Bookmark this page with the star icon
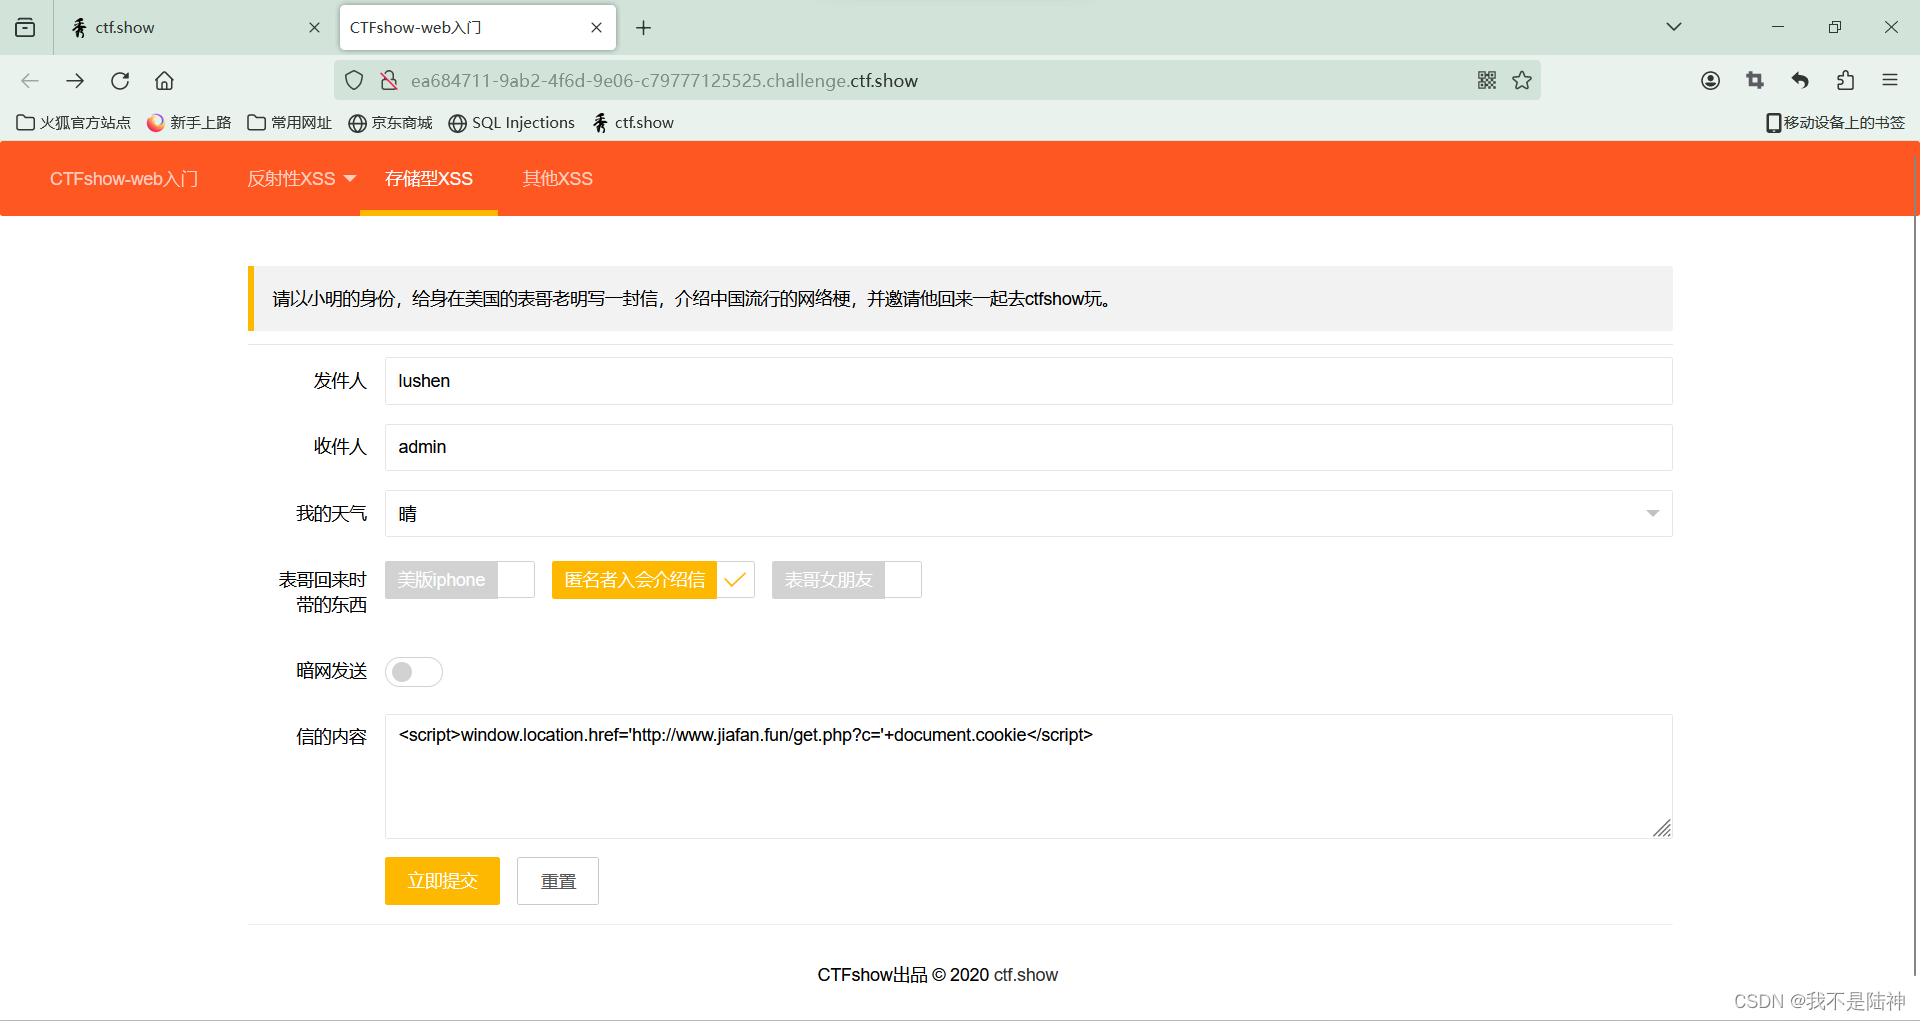 (1522, 81)
